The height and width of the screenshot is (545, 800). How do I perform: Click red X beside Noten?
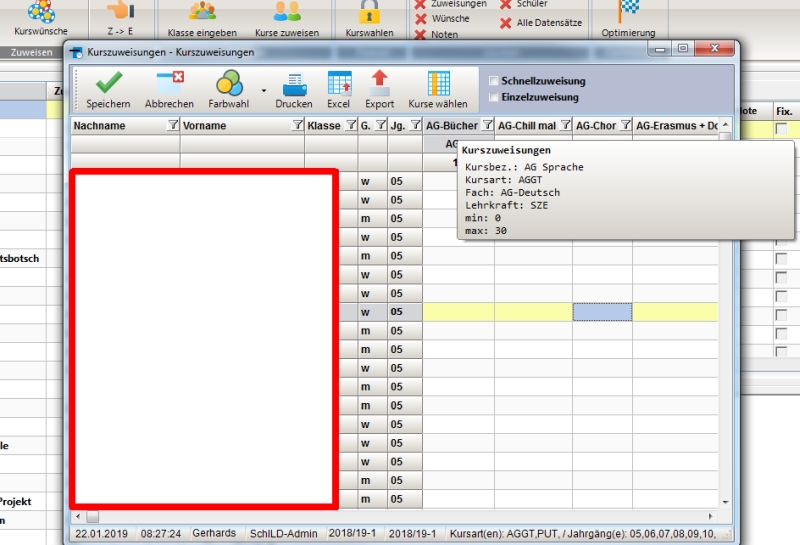coord(421,35)
